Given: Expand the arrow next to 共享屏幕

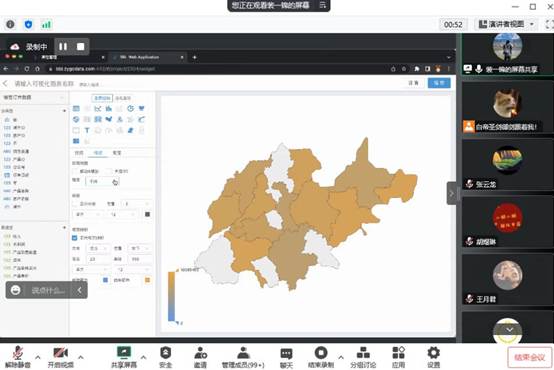Looking at the screenshot, I should (143, 357).
